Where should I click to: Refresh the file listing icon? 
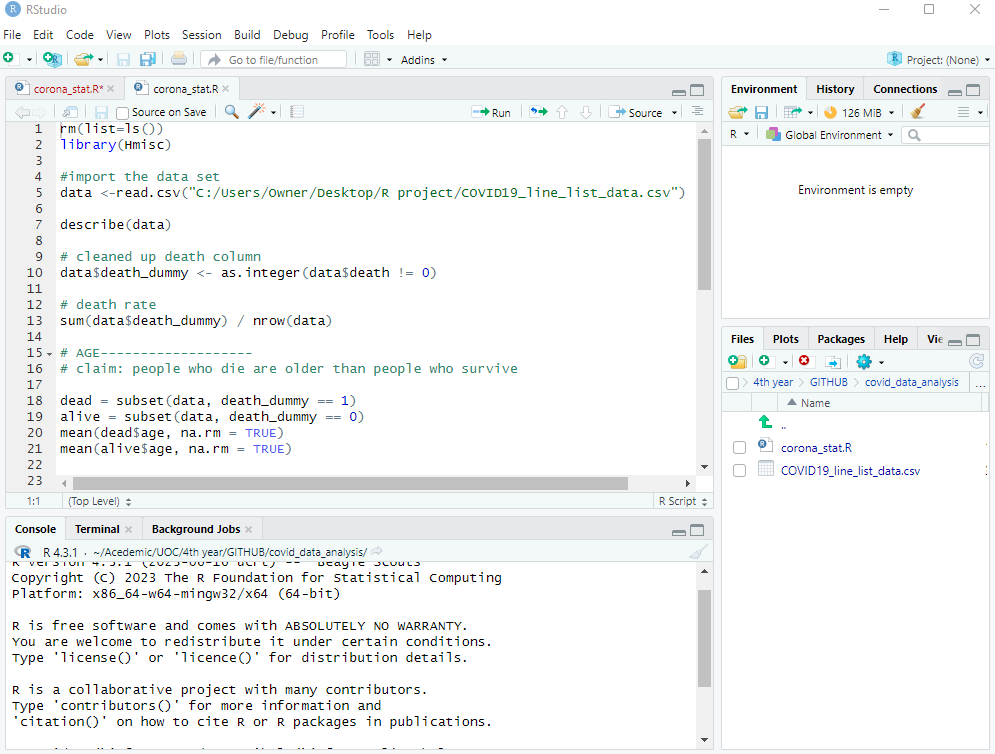click(x=976, y=361)
